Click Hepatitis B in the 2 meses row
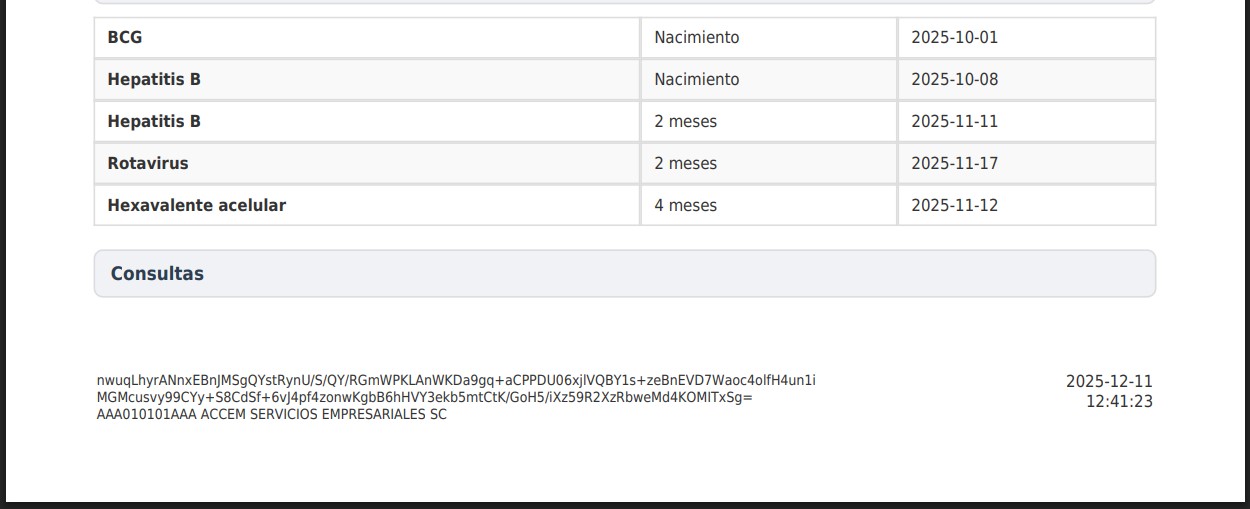This screenshot has width=1250, height=509. 154,122
